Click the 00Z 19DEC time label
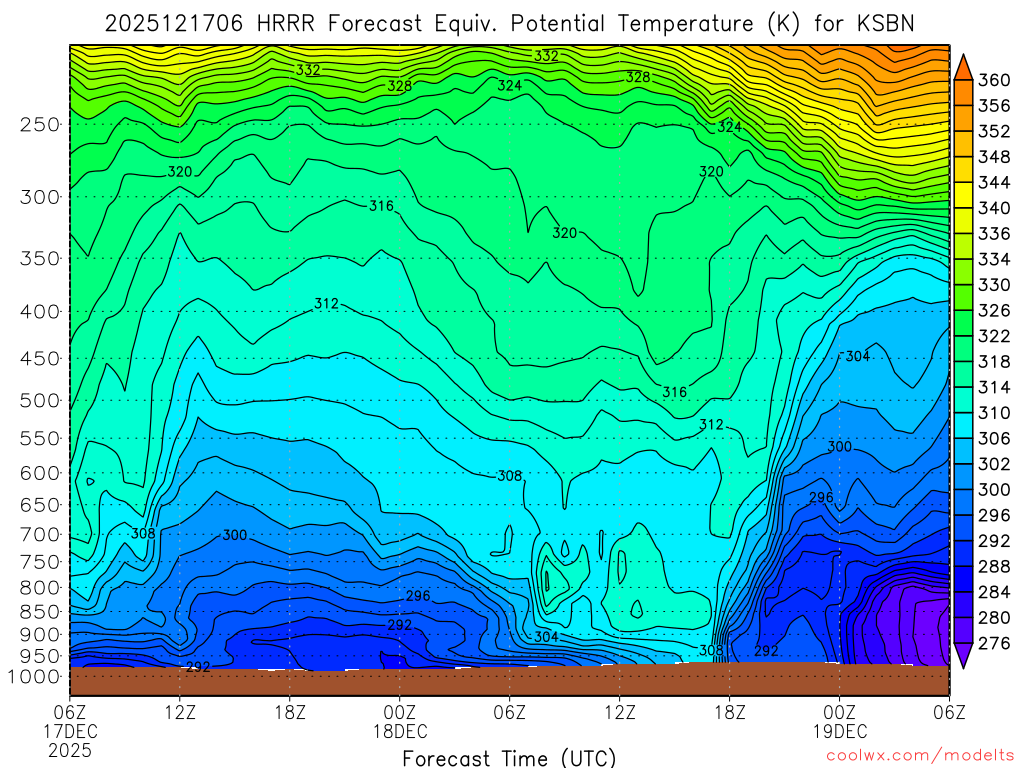Viewport: 1024px width, 768px height. click(840, 722)
